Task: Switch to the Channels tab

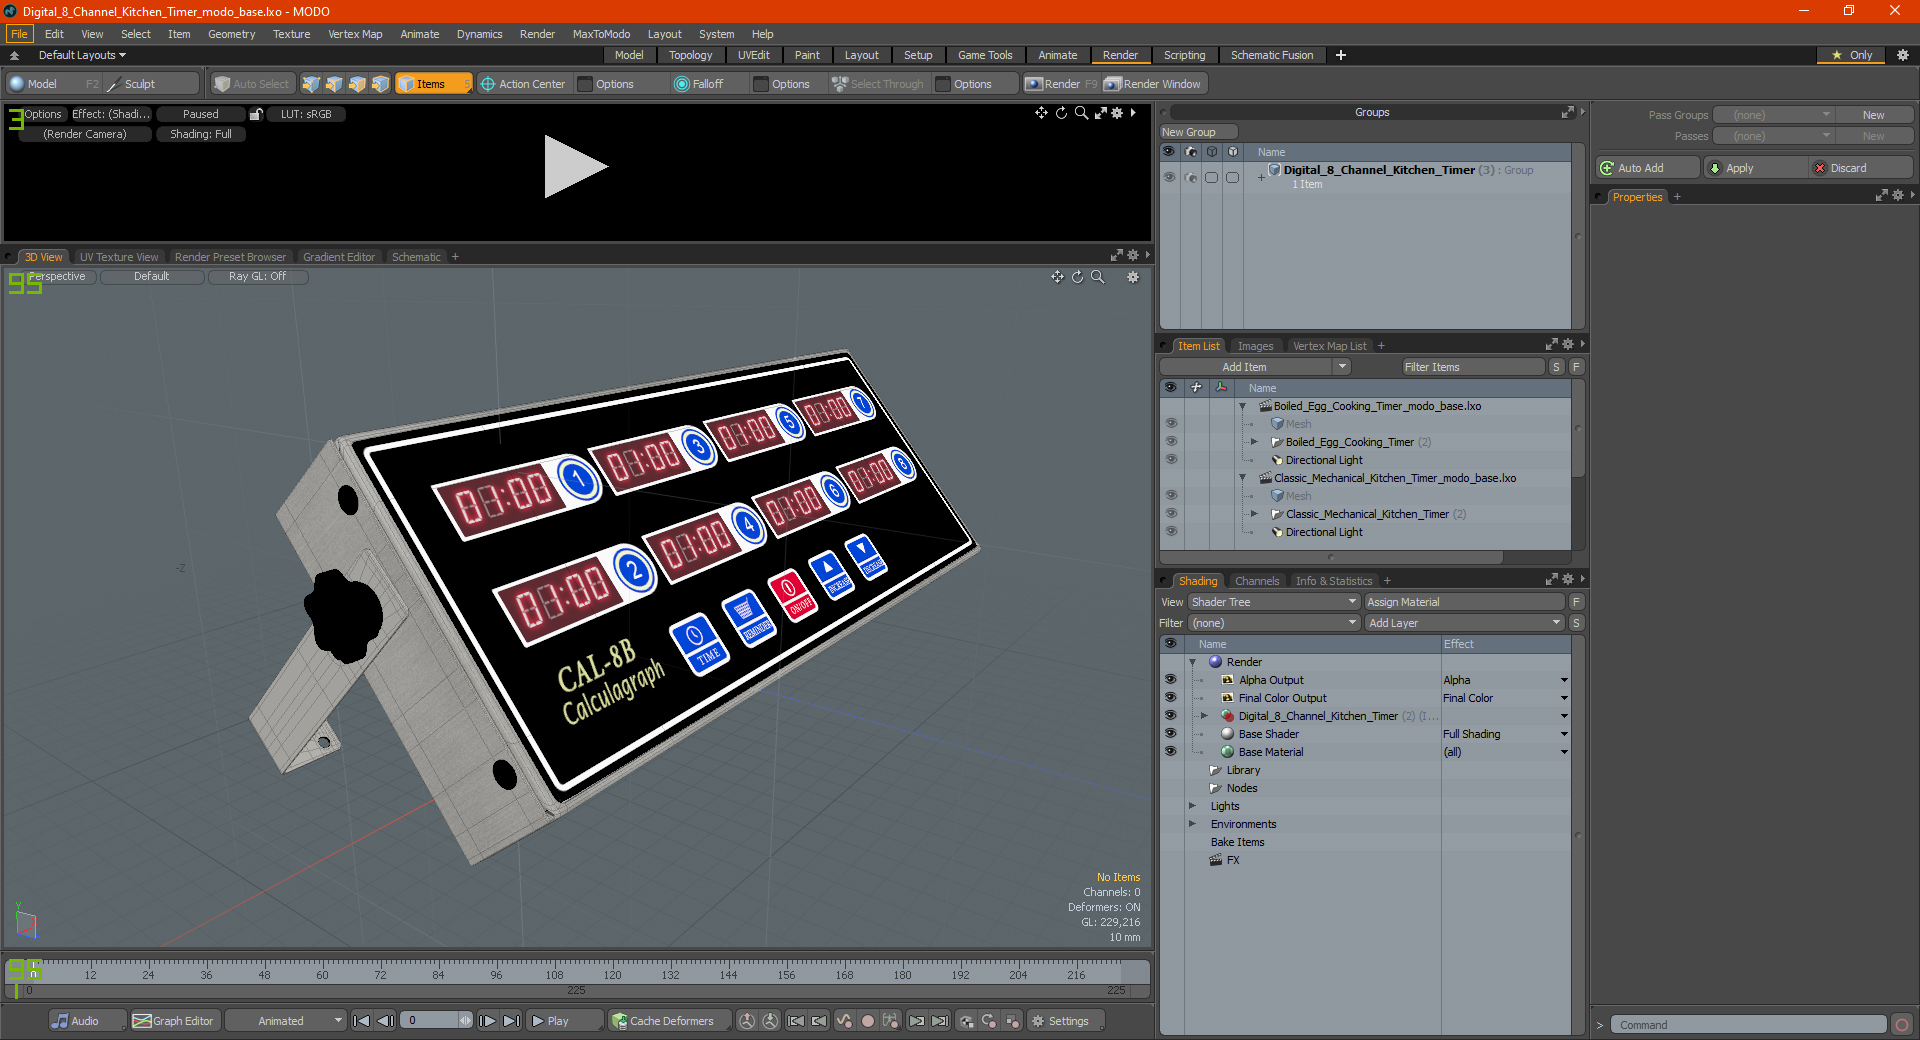Action: coord(1256,581)
